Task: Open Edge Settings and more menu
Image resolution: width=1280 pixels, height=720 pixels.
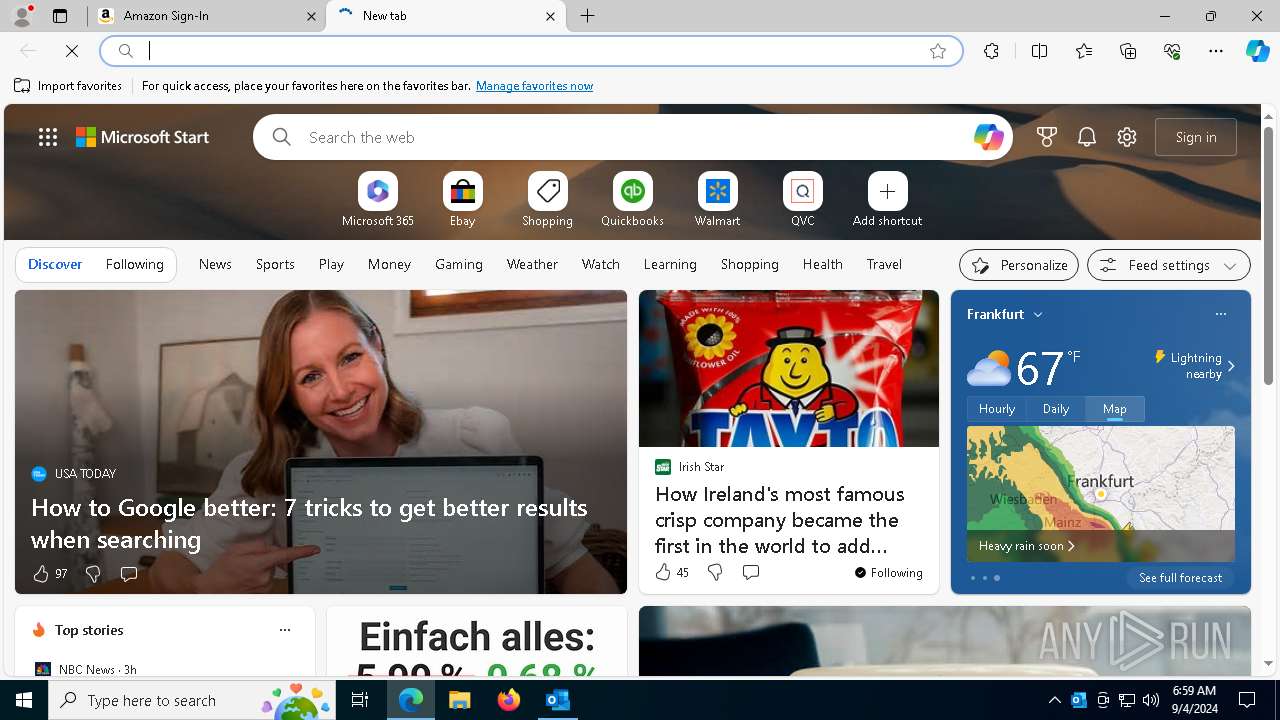Action: tap(1216, 51)
